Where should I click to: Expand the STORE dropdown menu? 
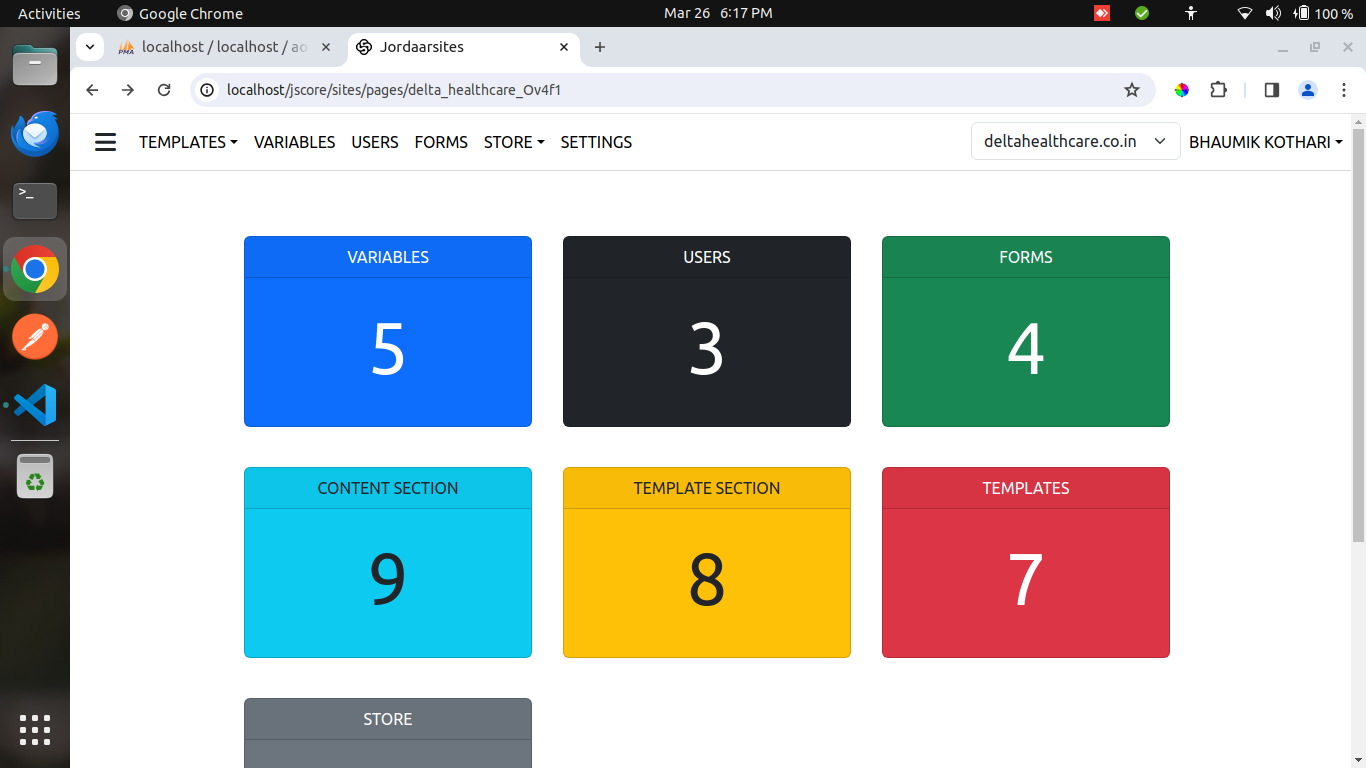point(513,142)
